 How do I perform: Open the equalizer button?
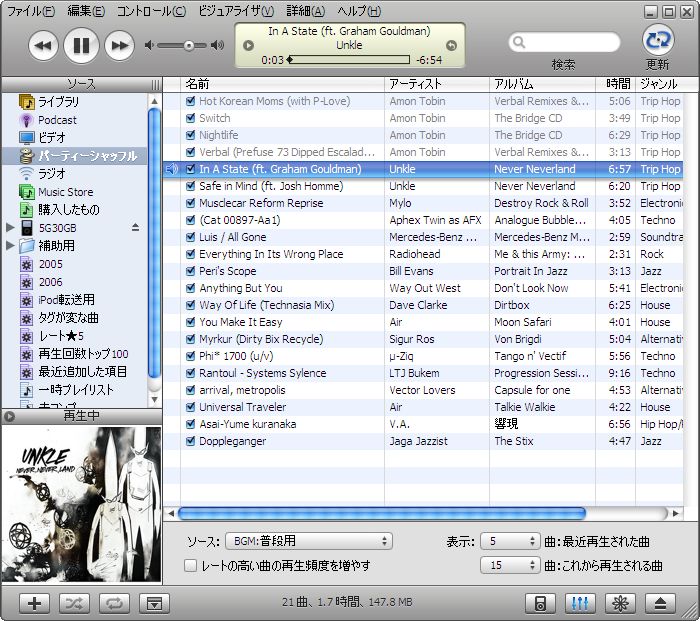pos(580,604)
